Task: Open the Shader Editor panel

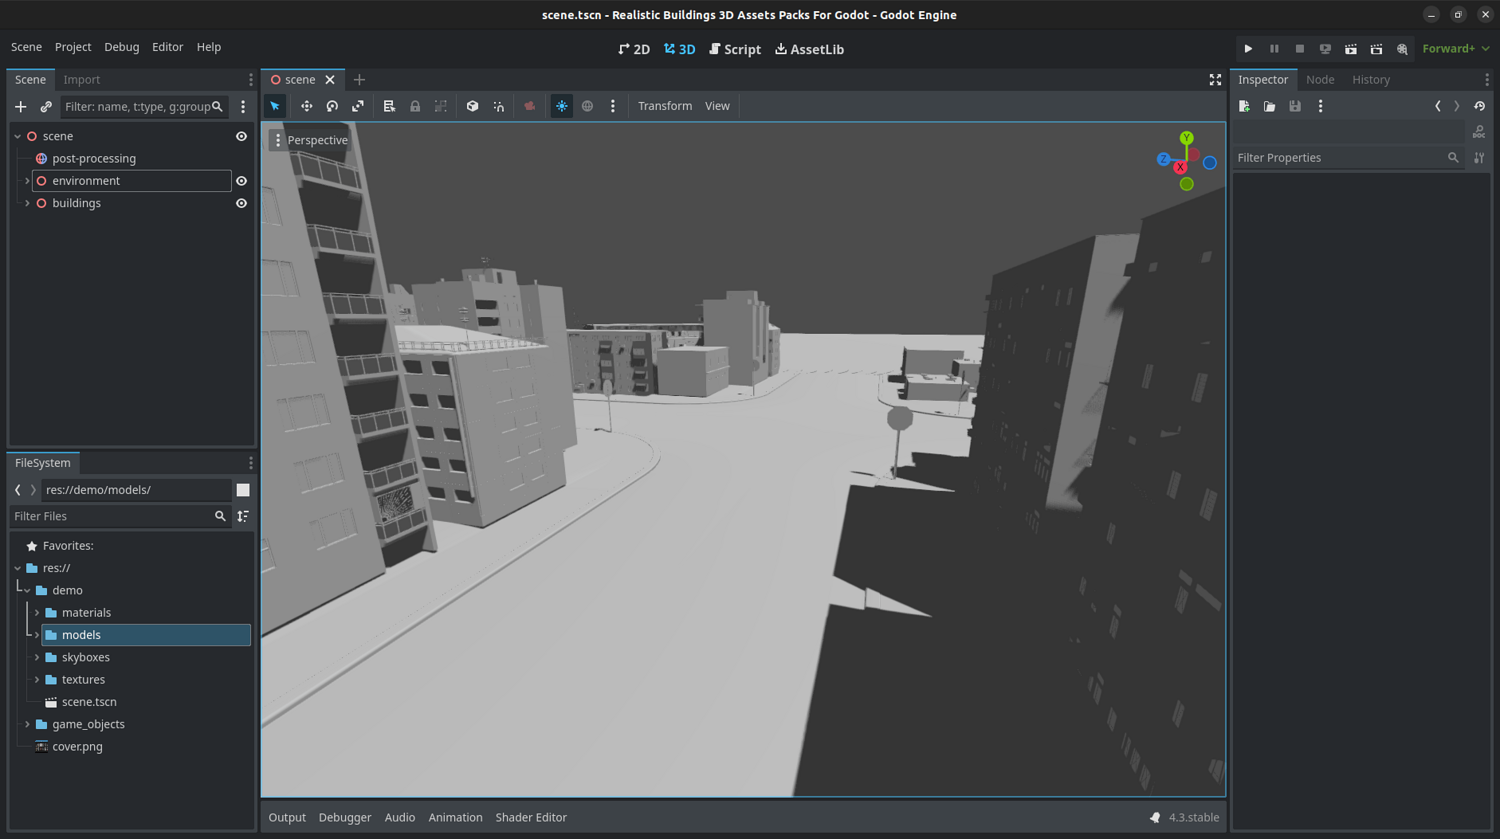Action: point(531,818)
